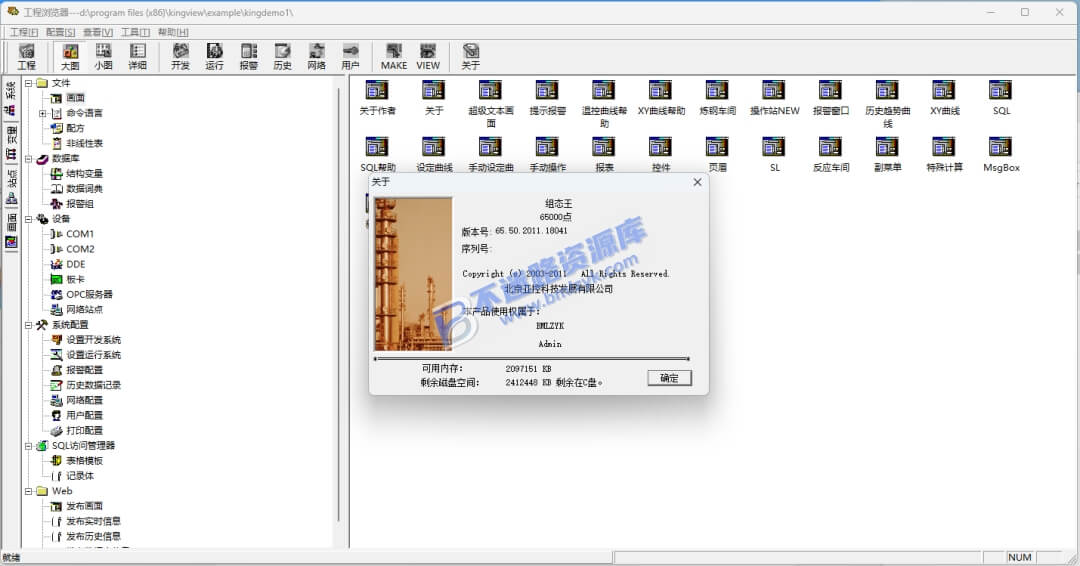Select the 炼钢车间 picture icon
1080x566 pixels.
[718, 98]
